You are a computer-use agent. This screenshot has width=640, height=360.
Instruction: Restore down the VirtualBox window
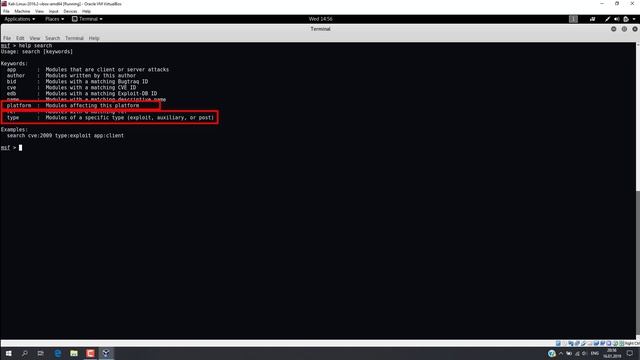(x=617, y=3)
